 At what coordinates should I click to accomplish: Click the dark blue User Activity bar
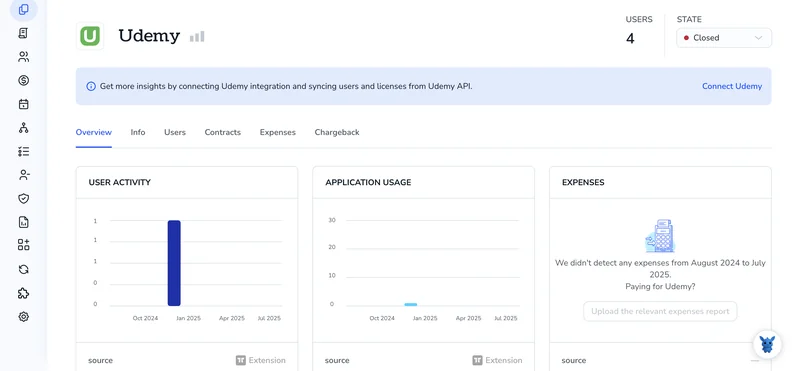pyautogui.click(x=174, y=263)
